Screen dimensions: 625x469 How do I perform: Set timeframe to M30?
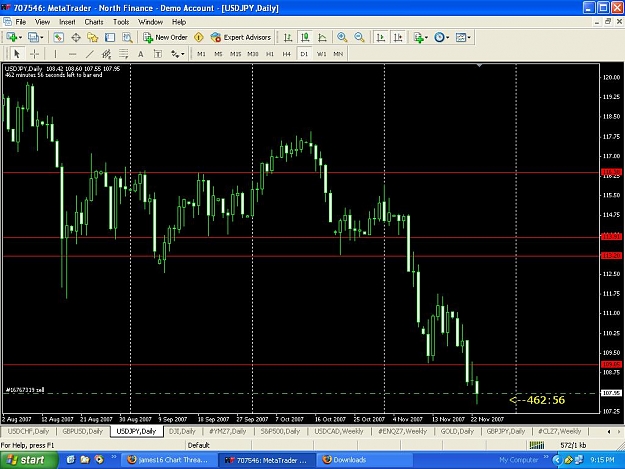pyautogui.click(x=253, y=54)
